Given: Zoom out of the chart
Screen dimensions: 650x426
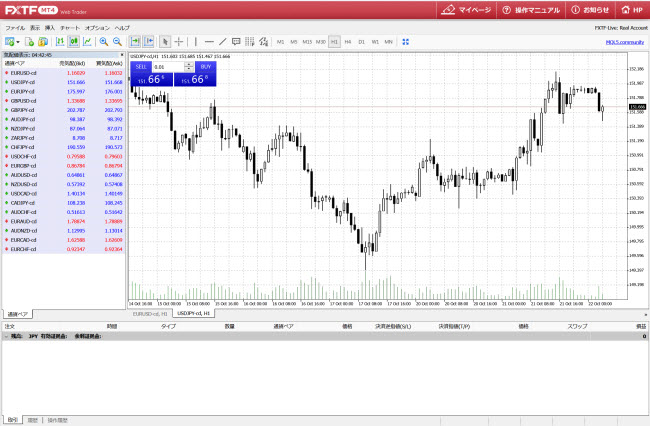Looking at the screenshot, I should click(117, 42).
